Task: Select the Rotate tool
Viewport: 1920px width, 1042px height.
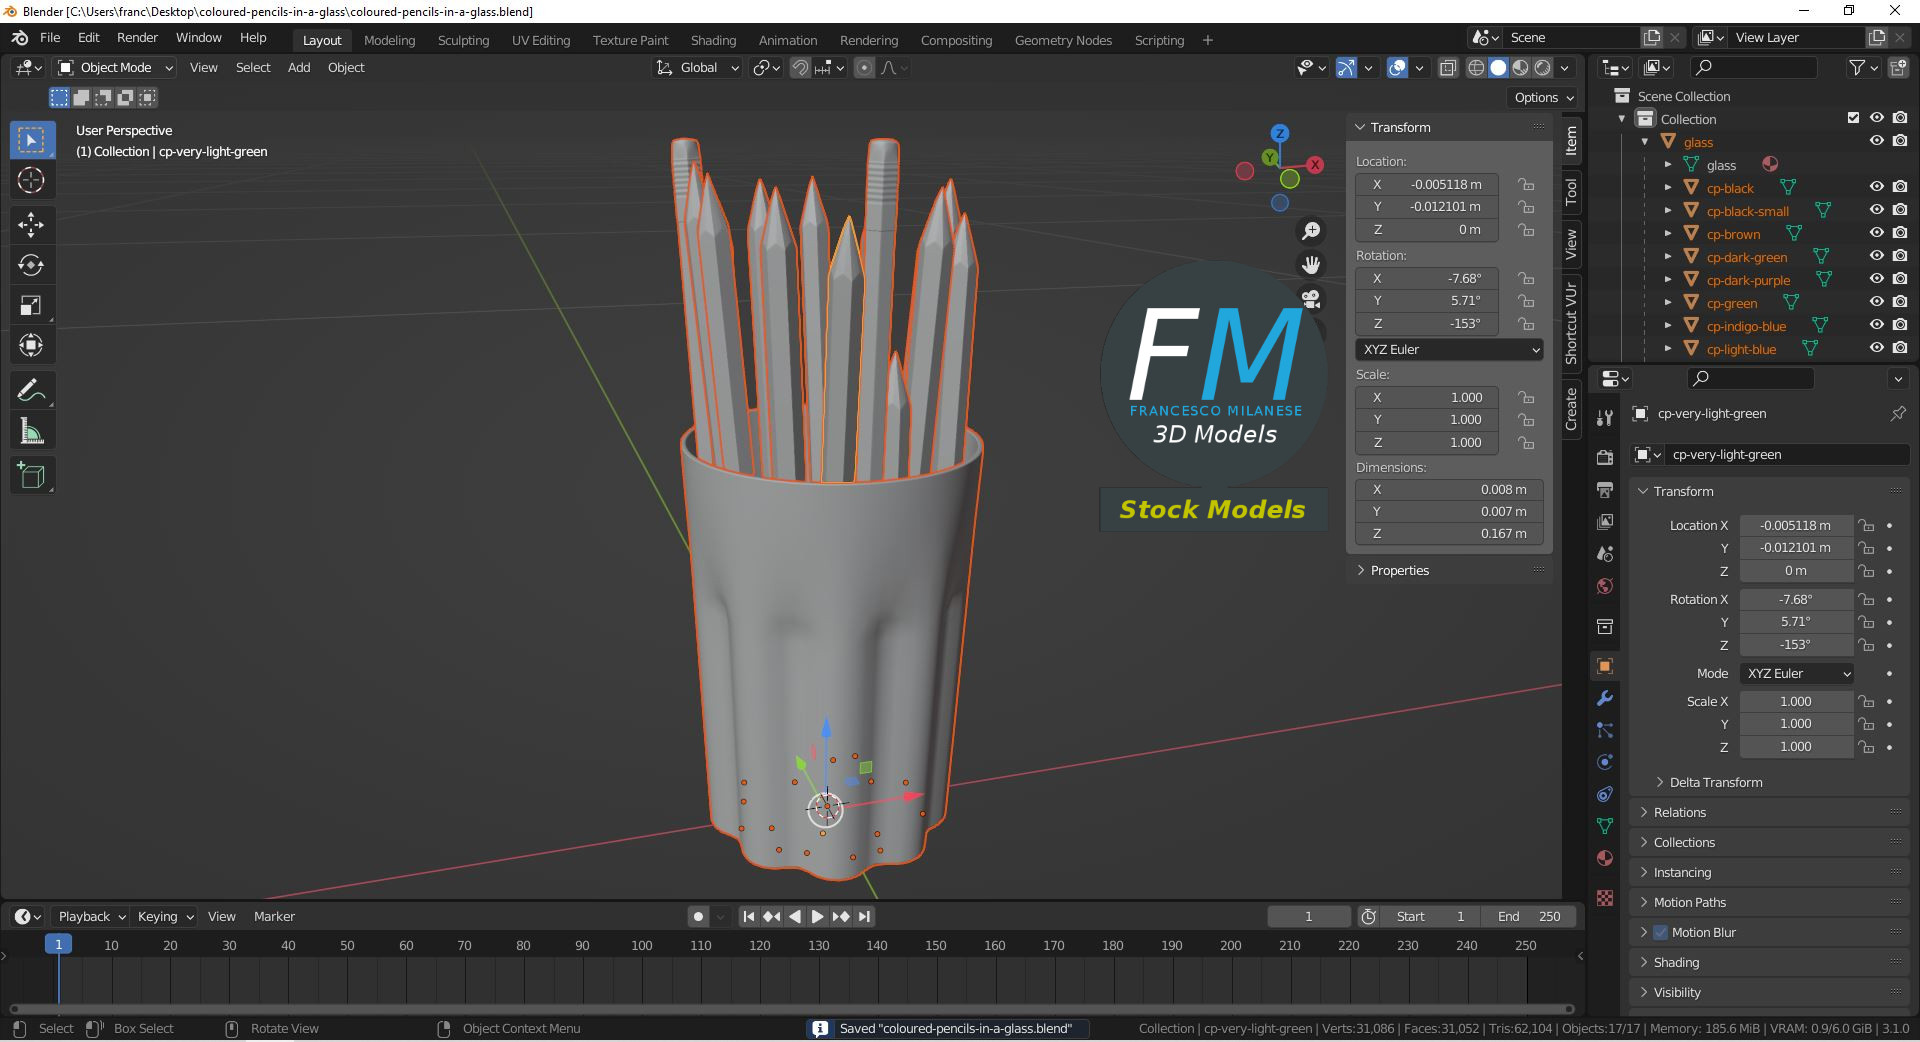Action: tap(31, 265)
